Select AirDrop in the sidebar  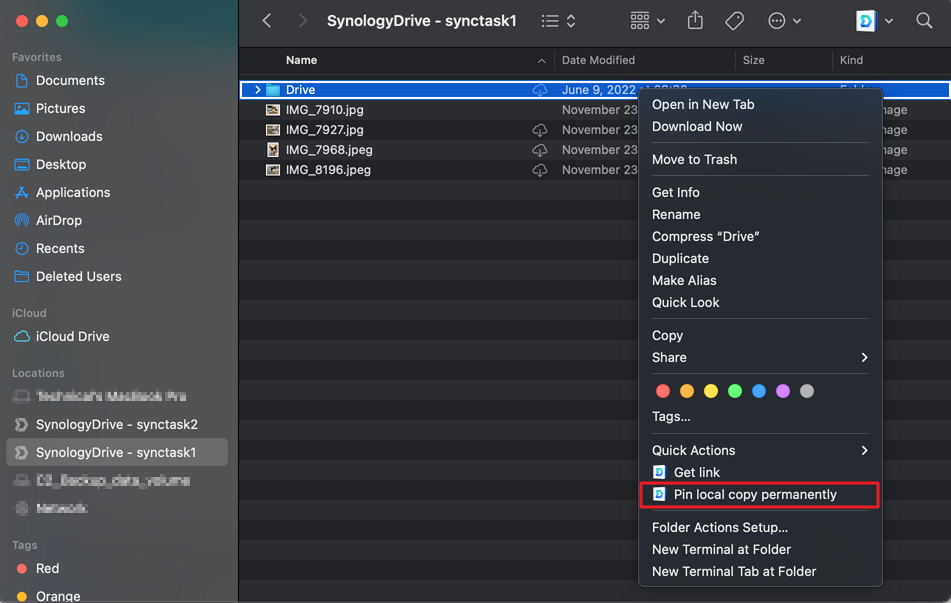[x=59, y=220]
